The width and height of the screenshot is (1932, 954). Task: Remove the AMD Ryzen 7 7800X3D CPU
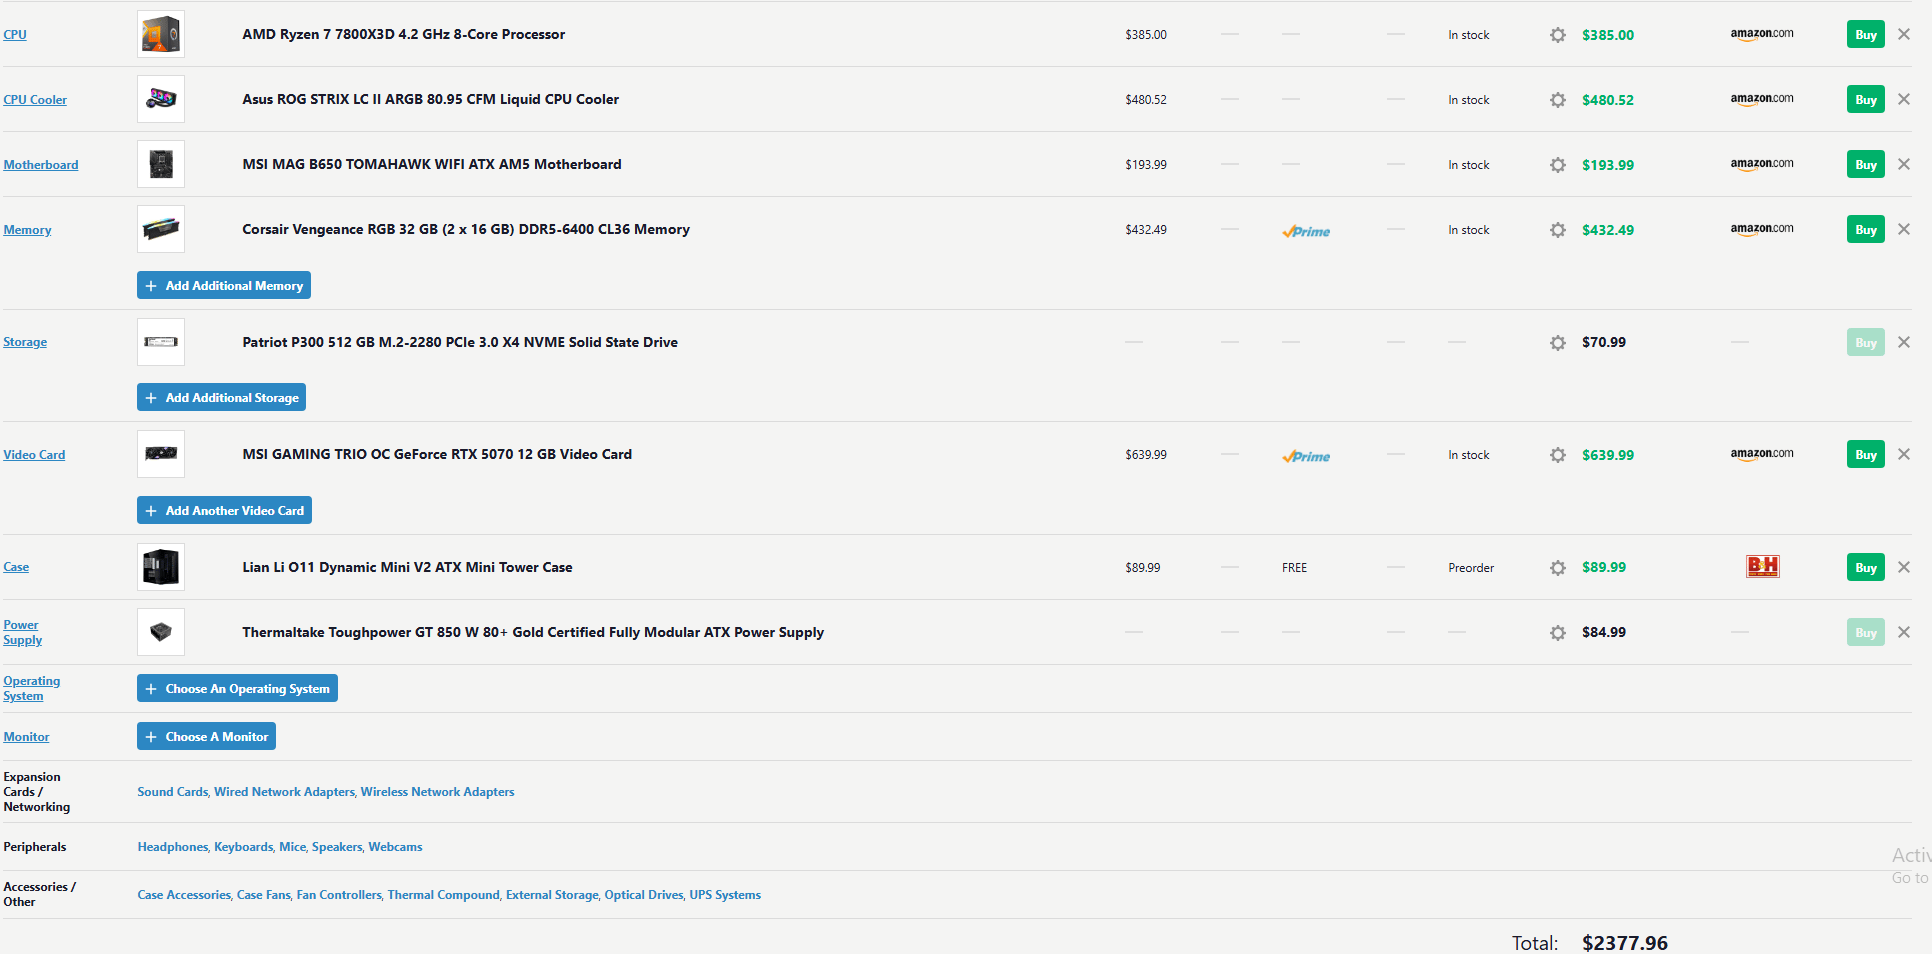pyautogui.click(x=1904, y=34)
